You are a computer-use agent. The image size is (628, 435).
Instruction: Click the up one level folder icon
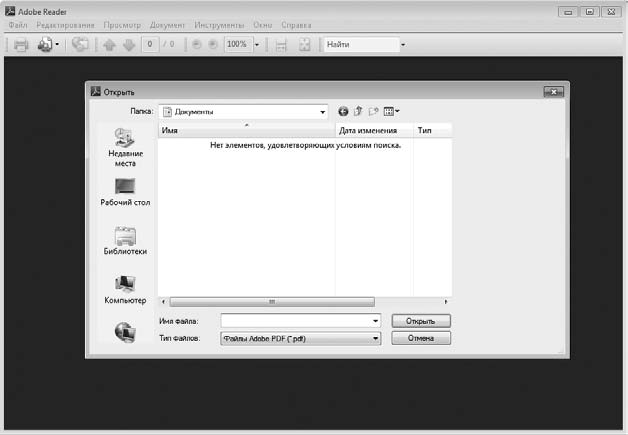[x=358, y=111]
